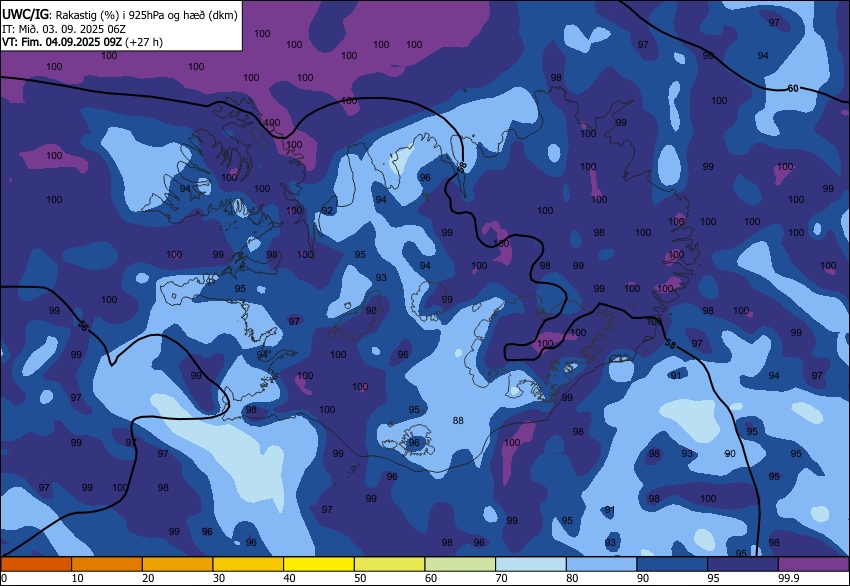Click the purple legend swatch above 99.9
The image size is (850, 586).
tap(814, 564)
